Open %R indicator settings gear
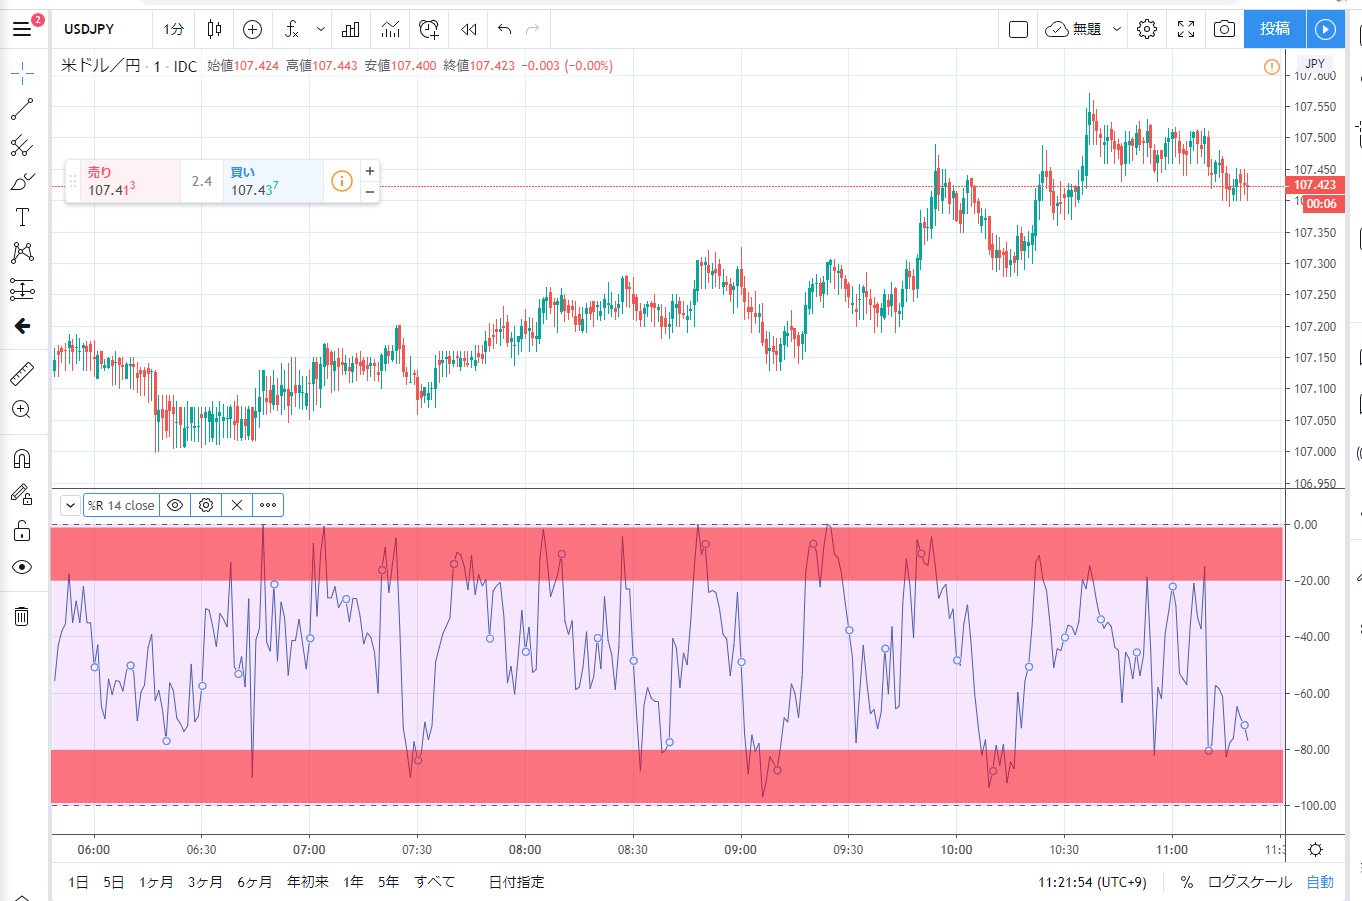 point(206,505)
